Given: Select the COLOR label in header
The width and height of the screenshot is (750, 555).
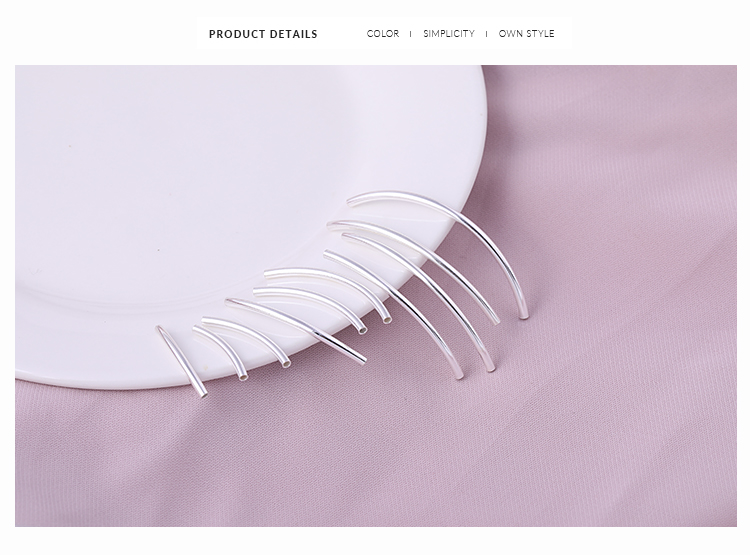Looking at the screenshot, I should 383,33.
